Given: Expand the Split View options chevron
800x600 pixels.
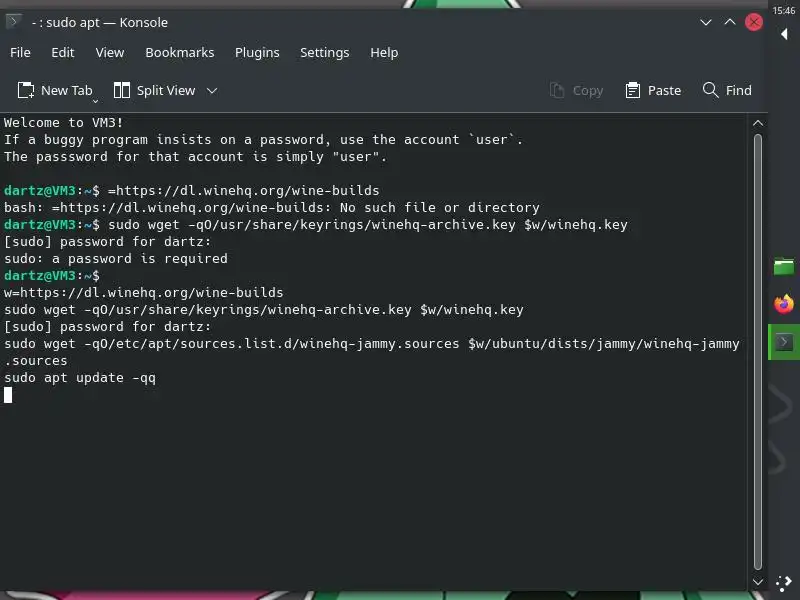Looking at the screenshot, I should coord(212,91).
